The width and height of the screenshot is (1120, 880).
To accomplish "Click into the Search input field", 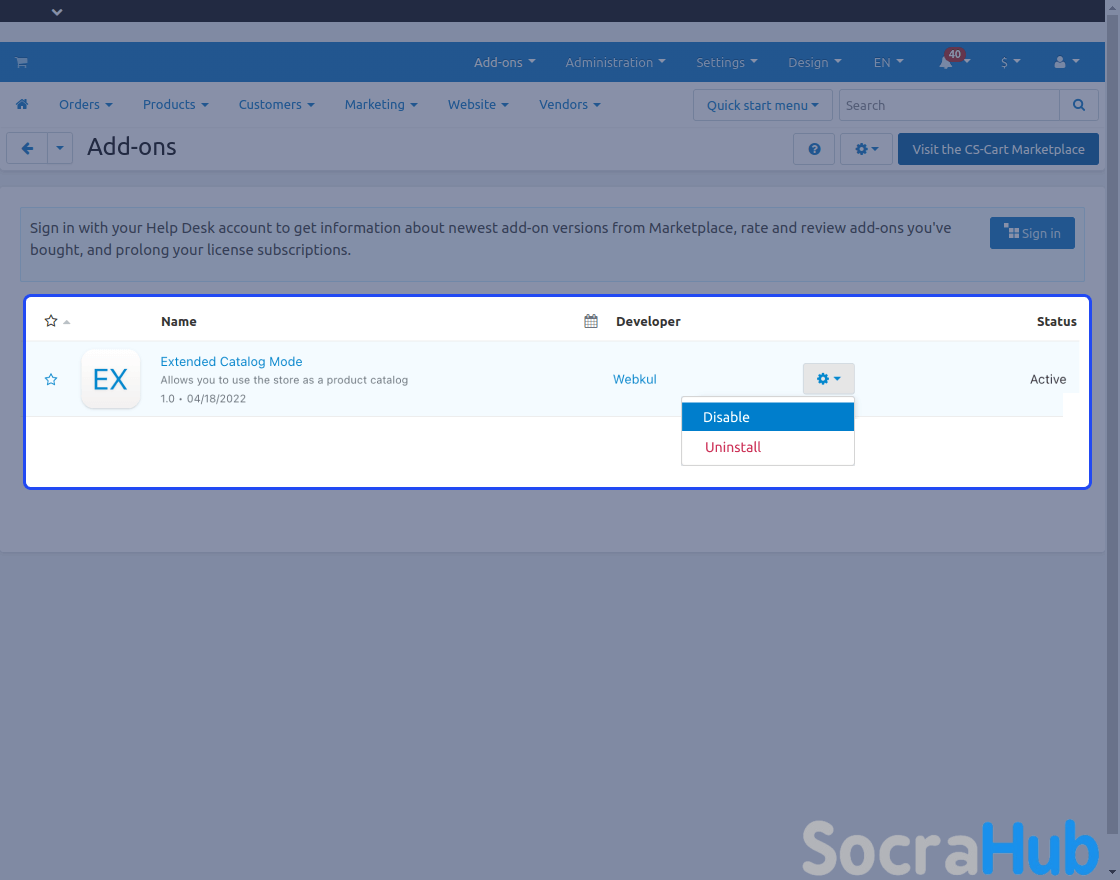I will pos(949,105).
